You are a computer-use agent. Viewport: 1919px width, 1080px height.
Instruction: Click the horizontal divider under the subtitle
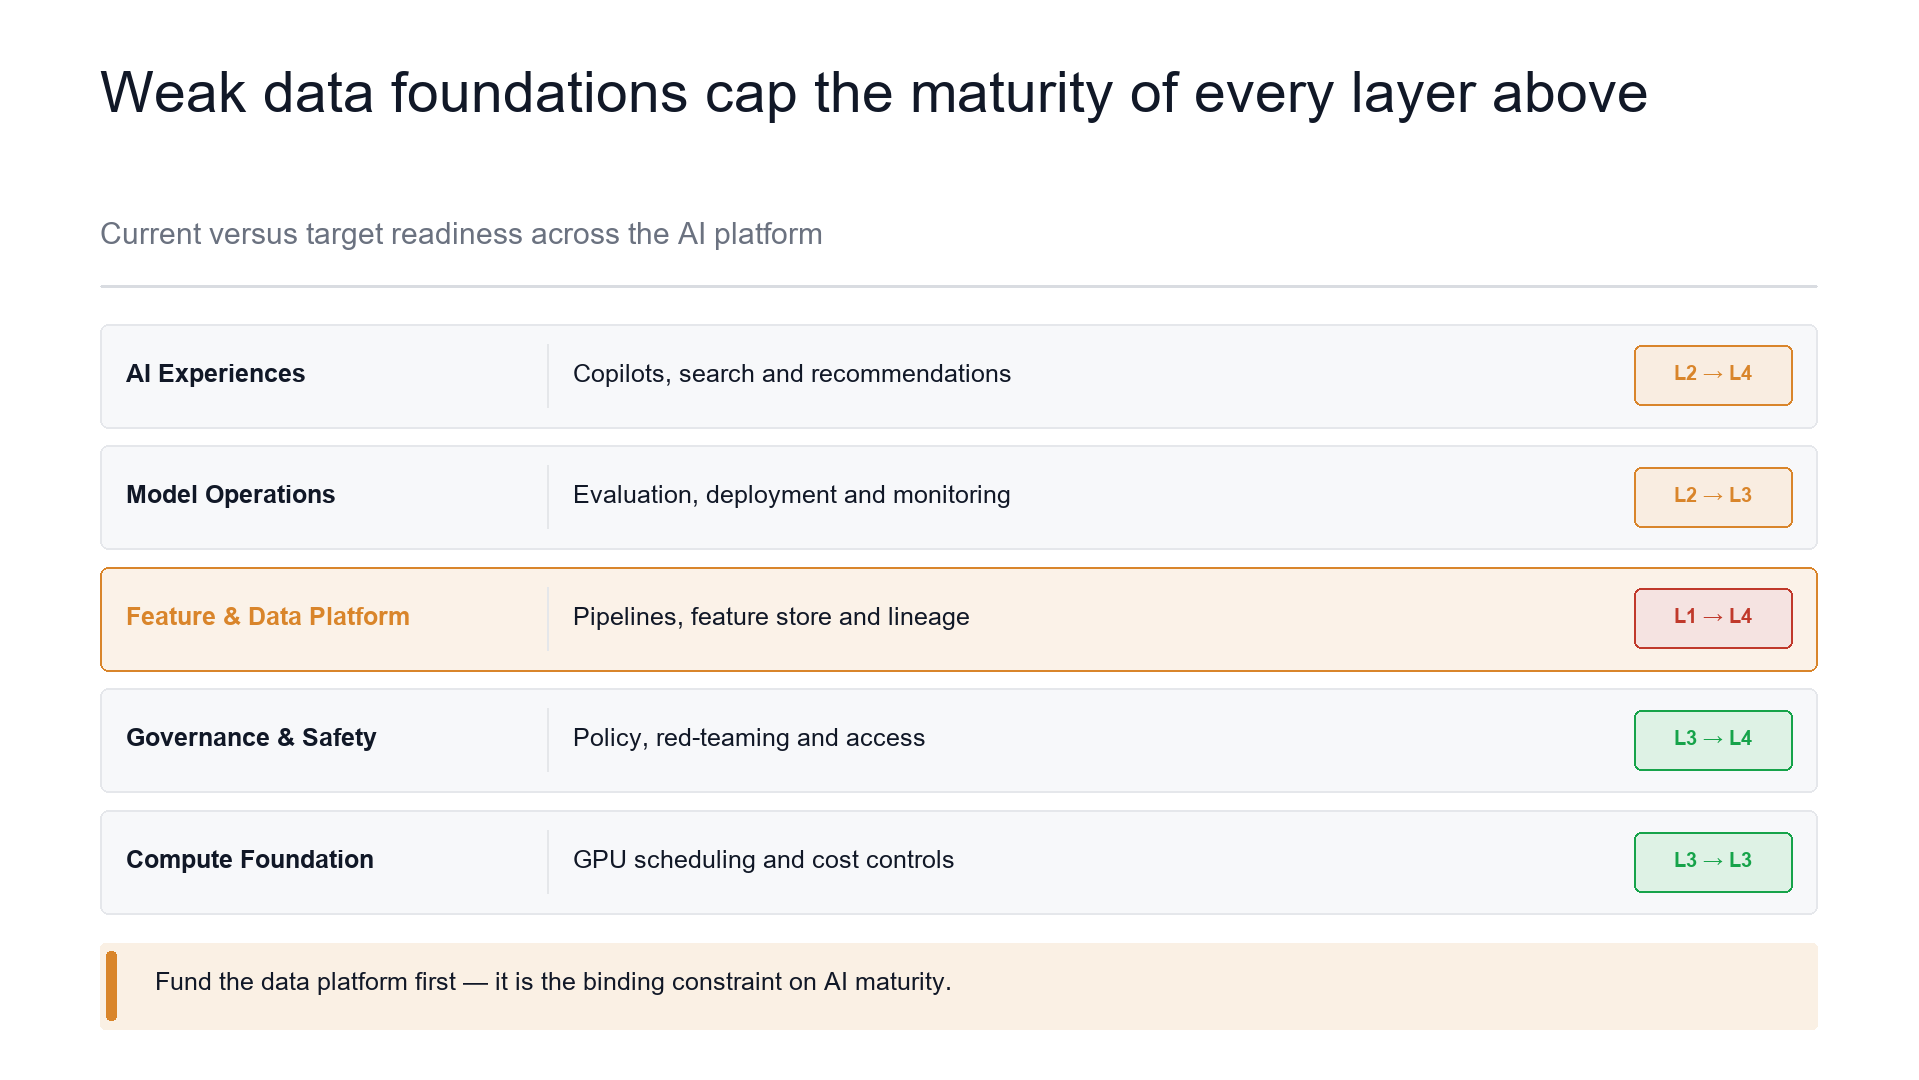pyautogui.click(x=959, y=287)
